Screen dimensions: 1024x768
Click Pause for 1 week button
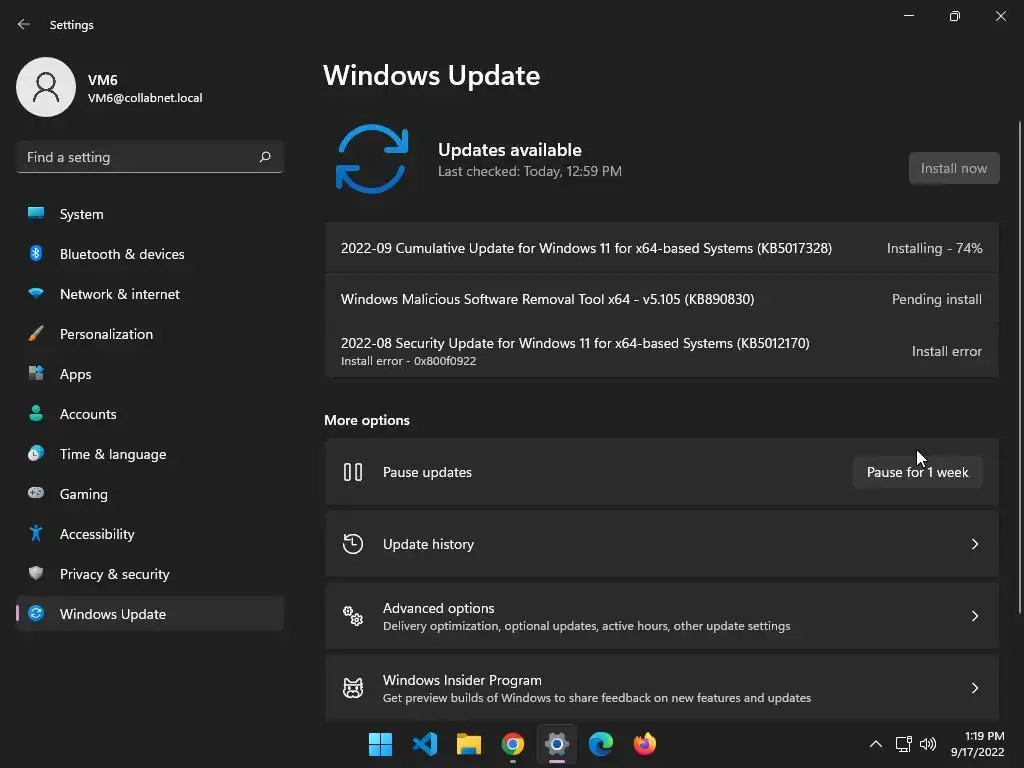coord(917,472)
